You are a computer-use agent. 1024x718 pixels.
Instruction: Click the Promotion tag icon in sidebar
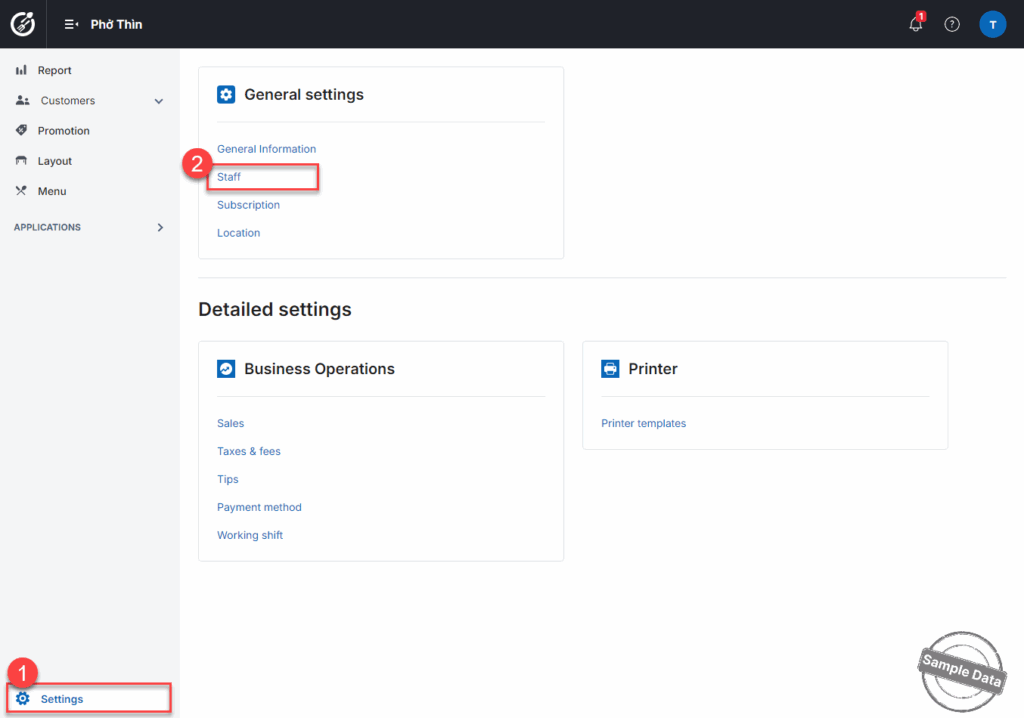(x=21, y=131)
